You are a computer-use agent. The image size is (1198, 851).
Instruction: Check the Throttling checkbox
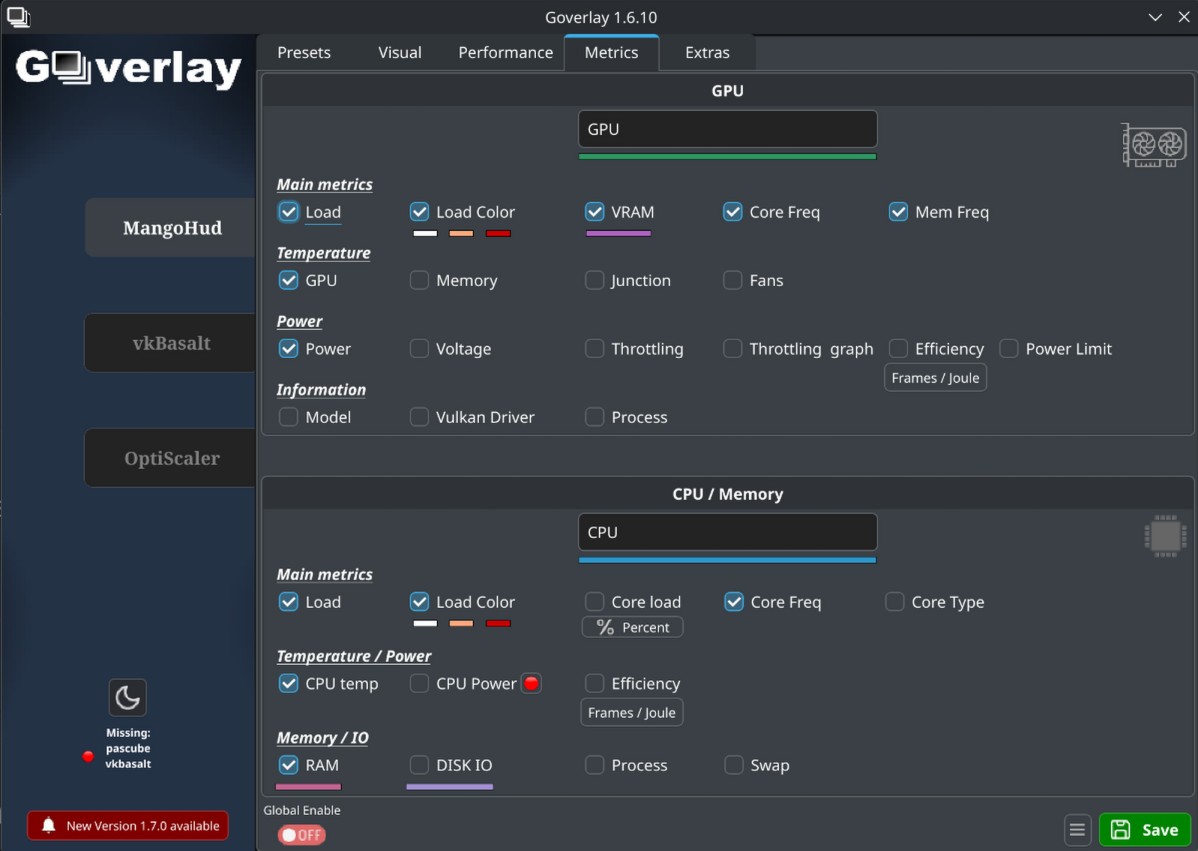pos(594,348)
